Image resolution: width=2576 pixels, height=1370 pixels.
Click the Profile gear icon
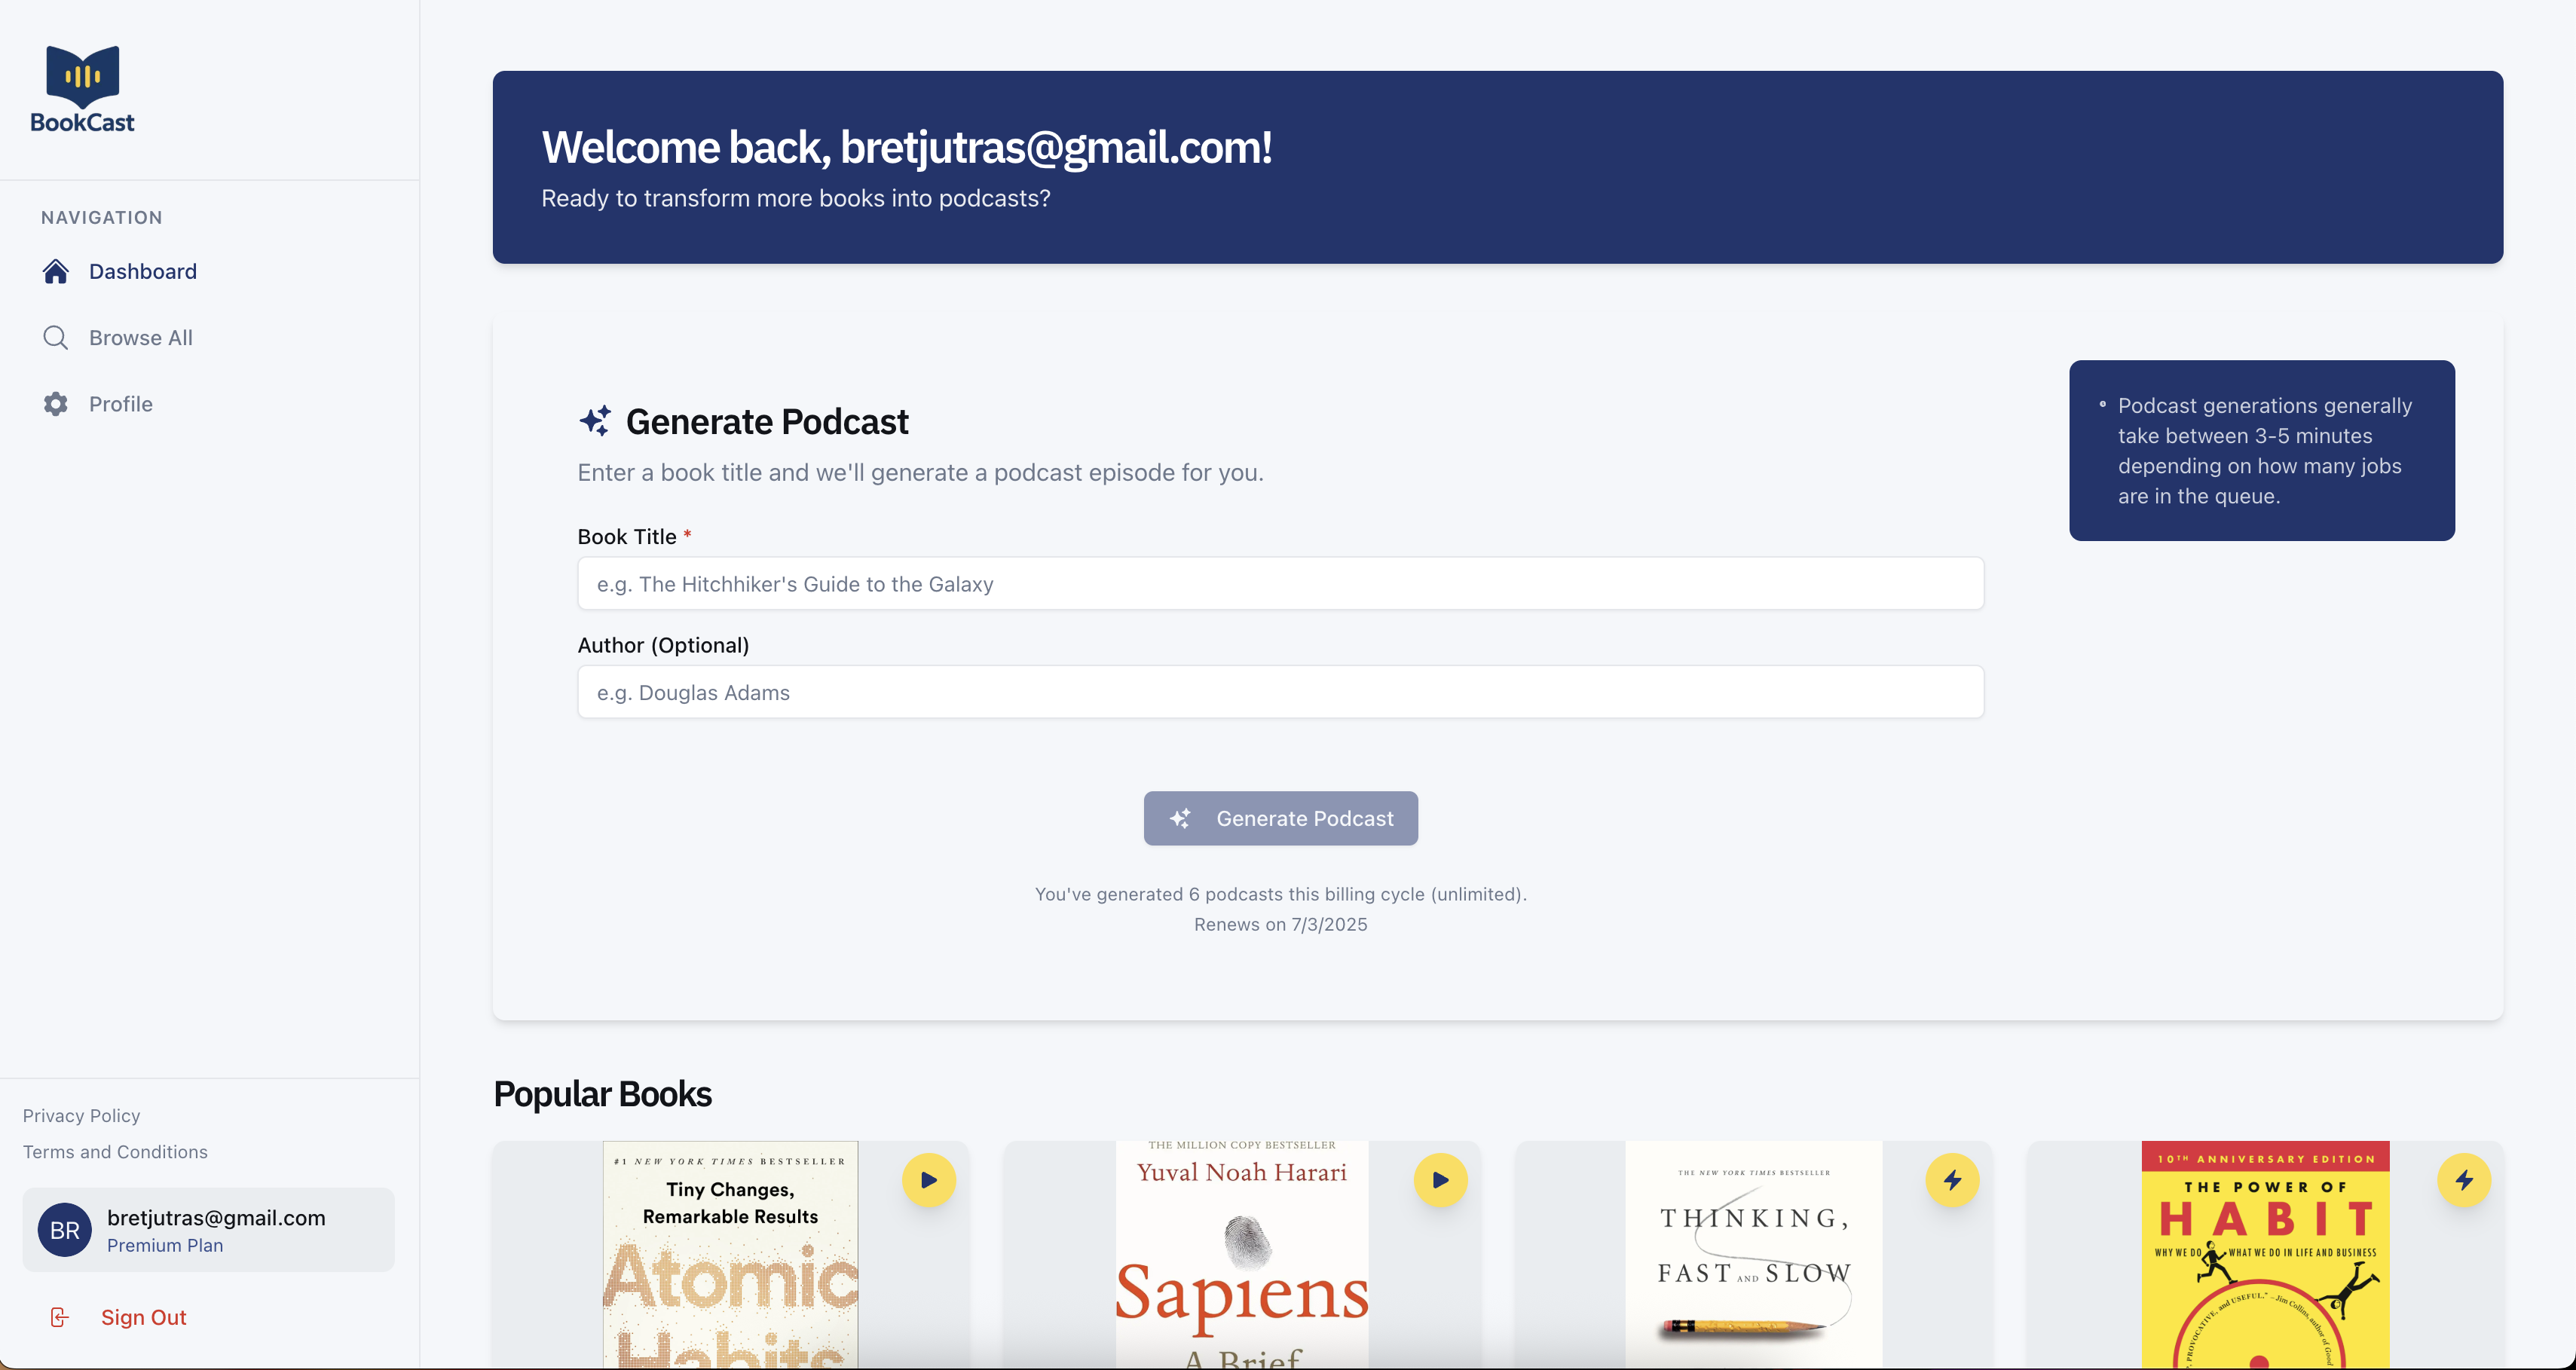point(56,404)
